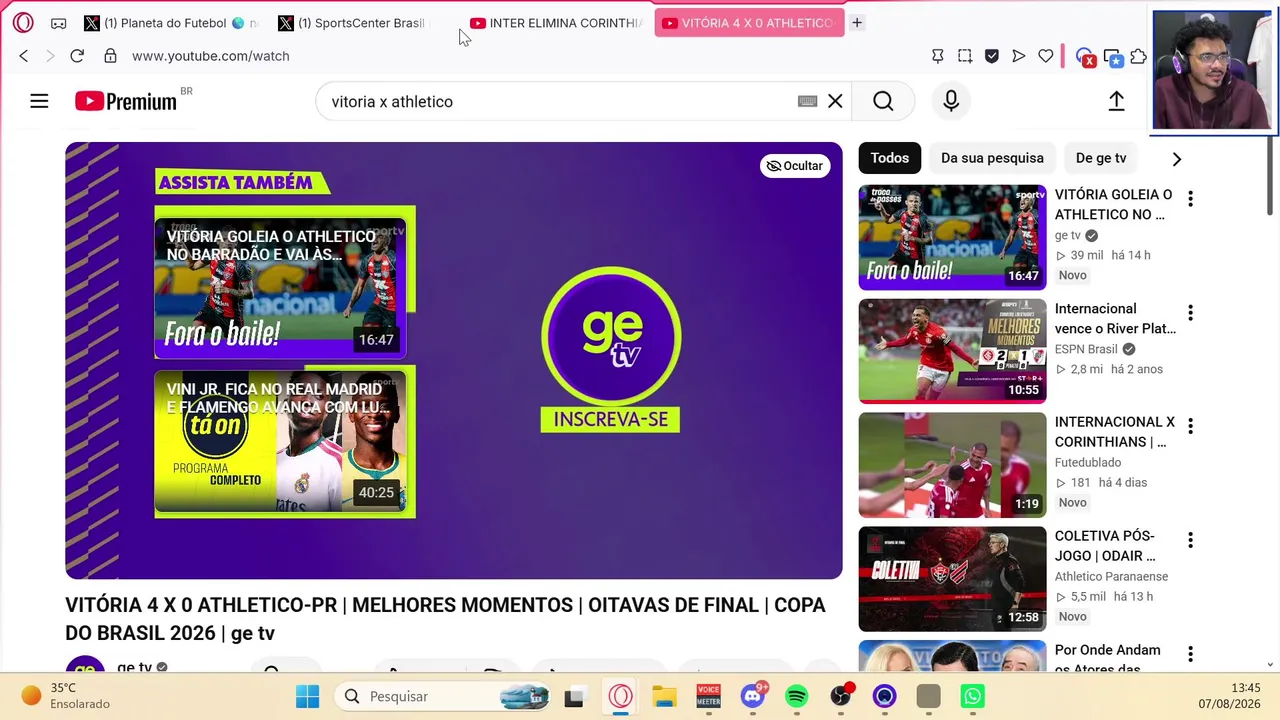Open the taskbar clock showing 13:45
This screenshot has width=1280, height=720.
tap(1230, 696)
